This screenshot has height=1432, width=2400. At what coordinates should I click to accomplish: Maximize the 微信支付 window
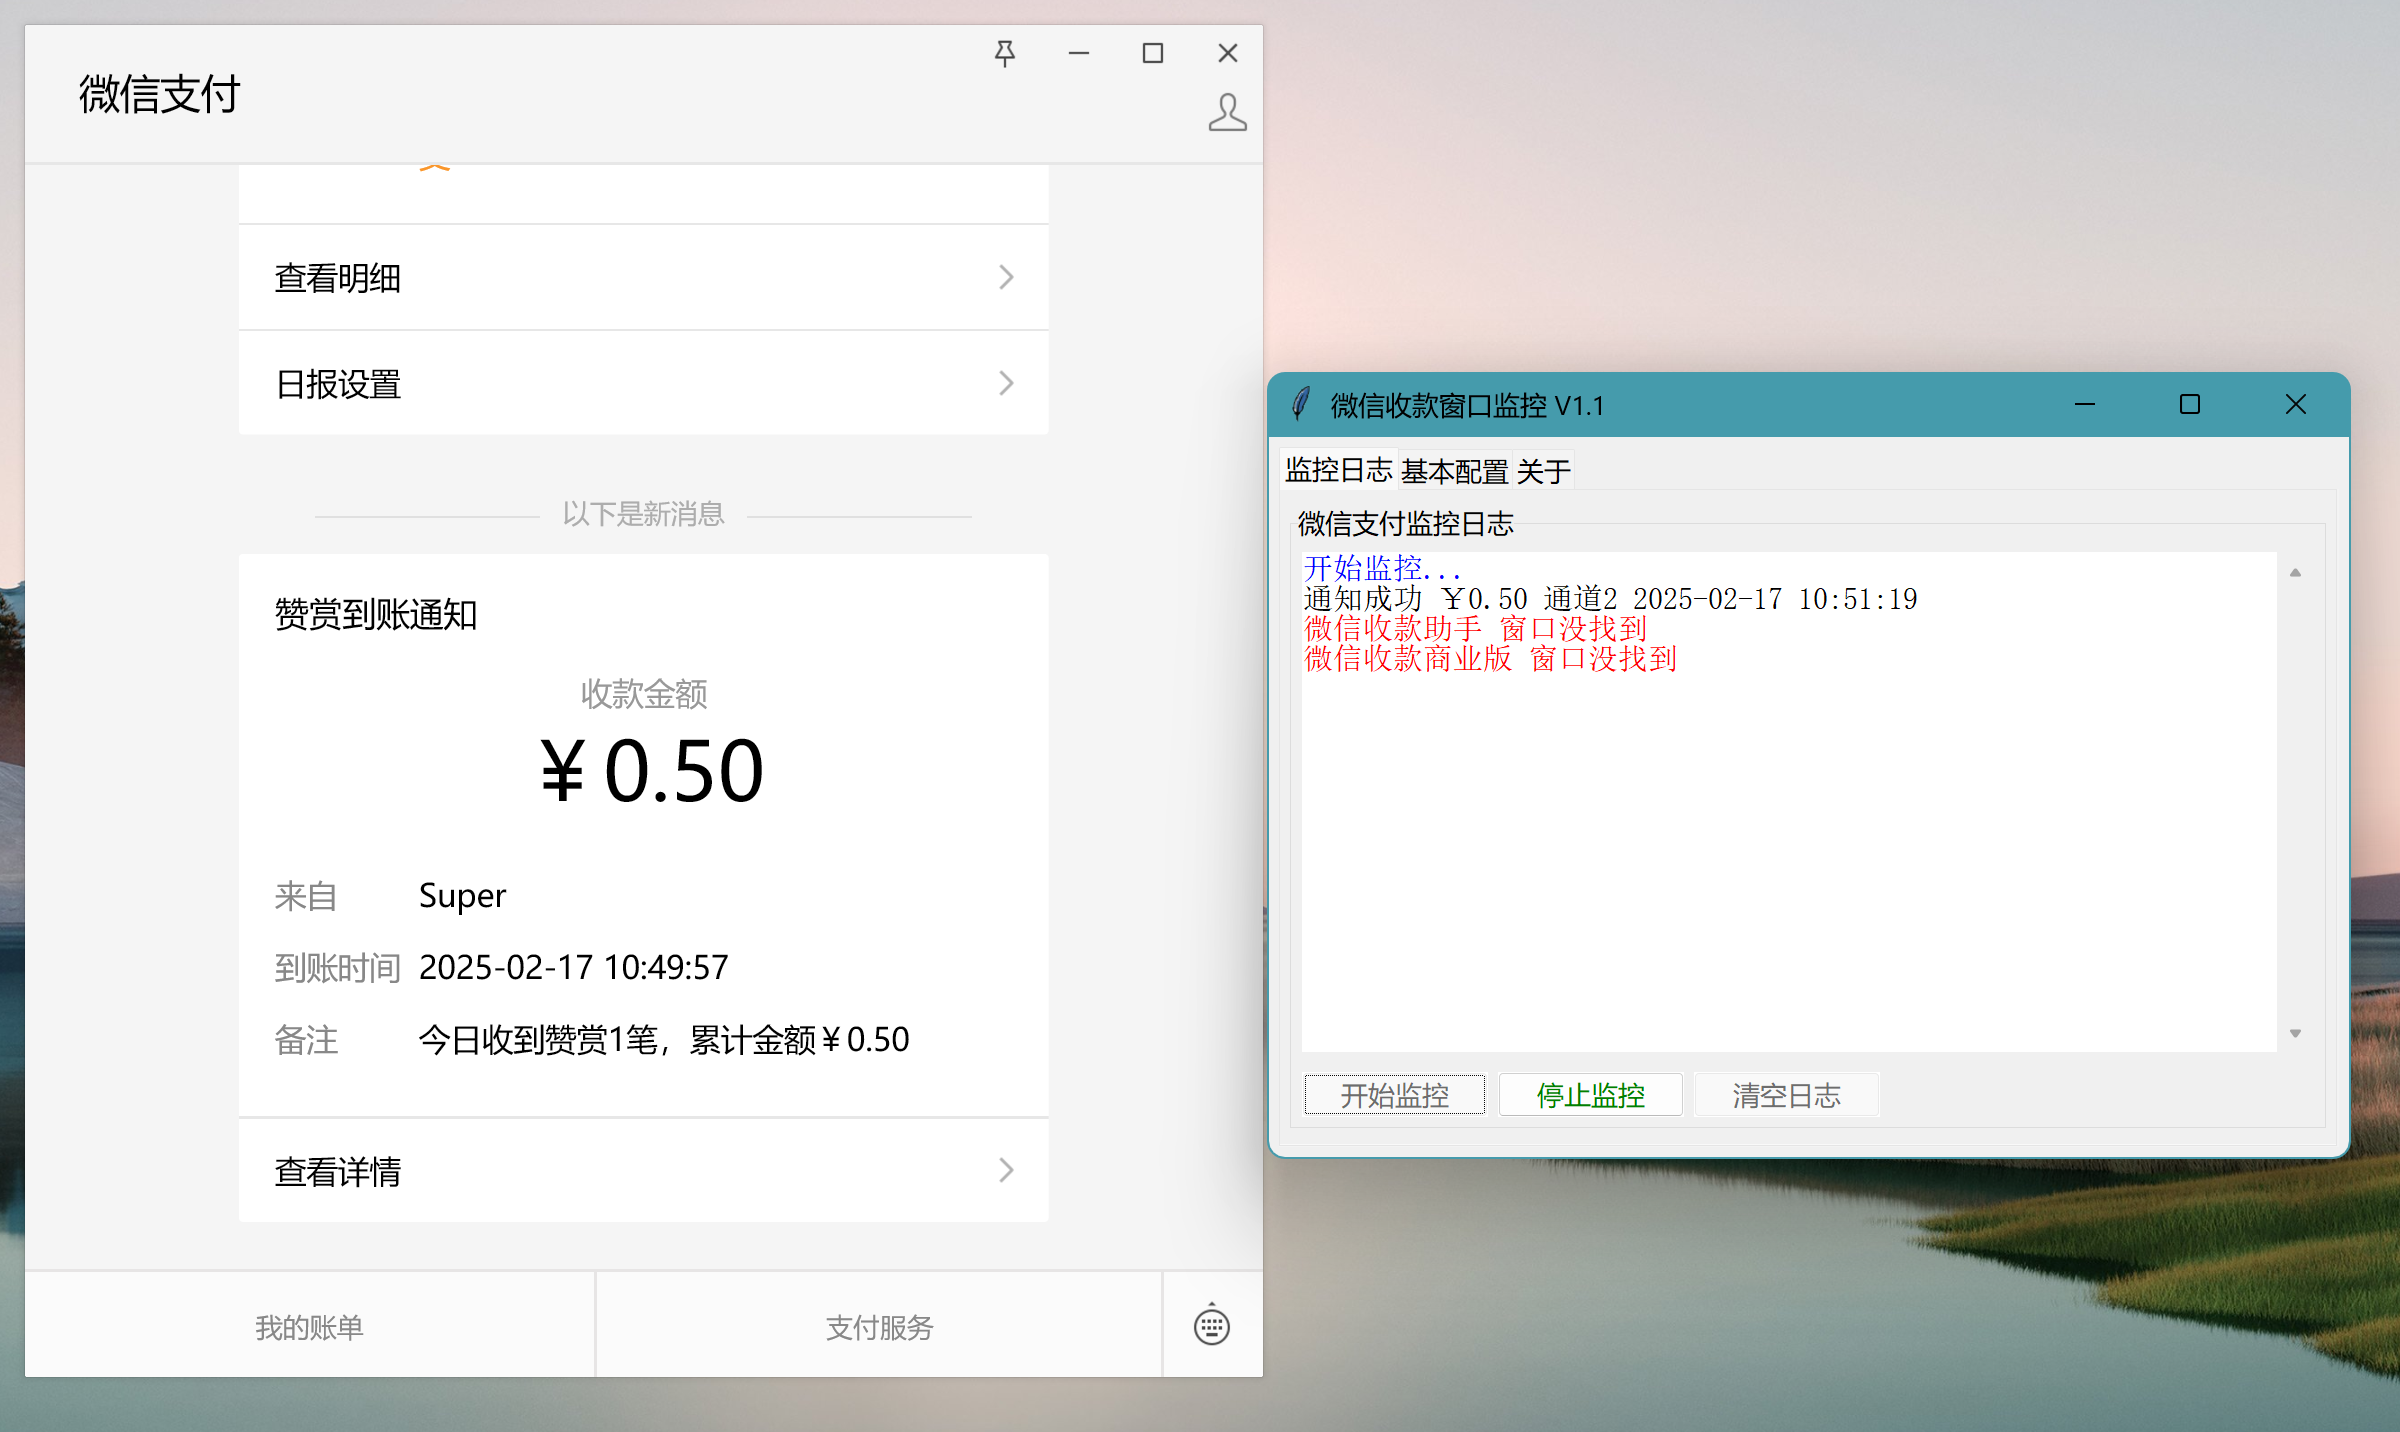click(1153, 53)
